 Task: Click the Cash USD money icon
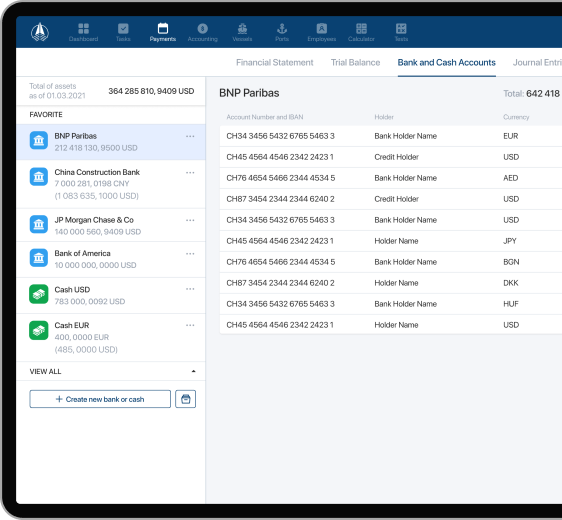[x=39, y=294]
